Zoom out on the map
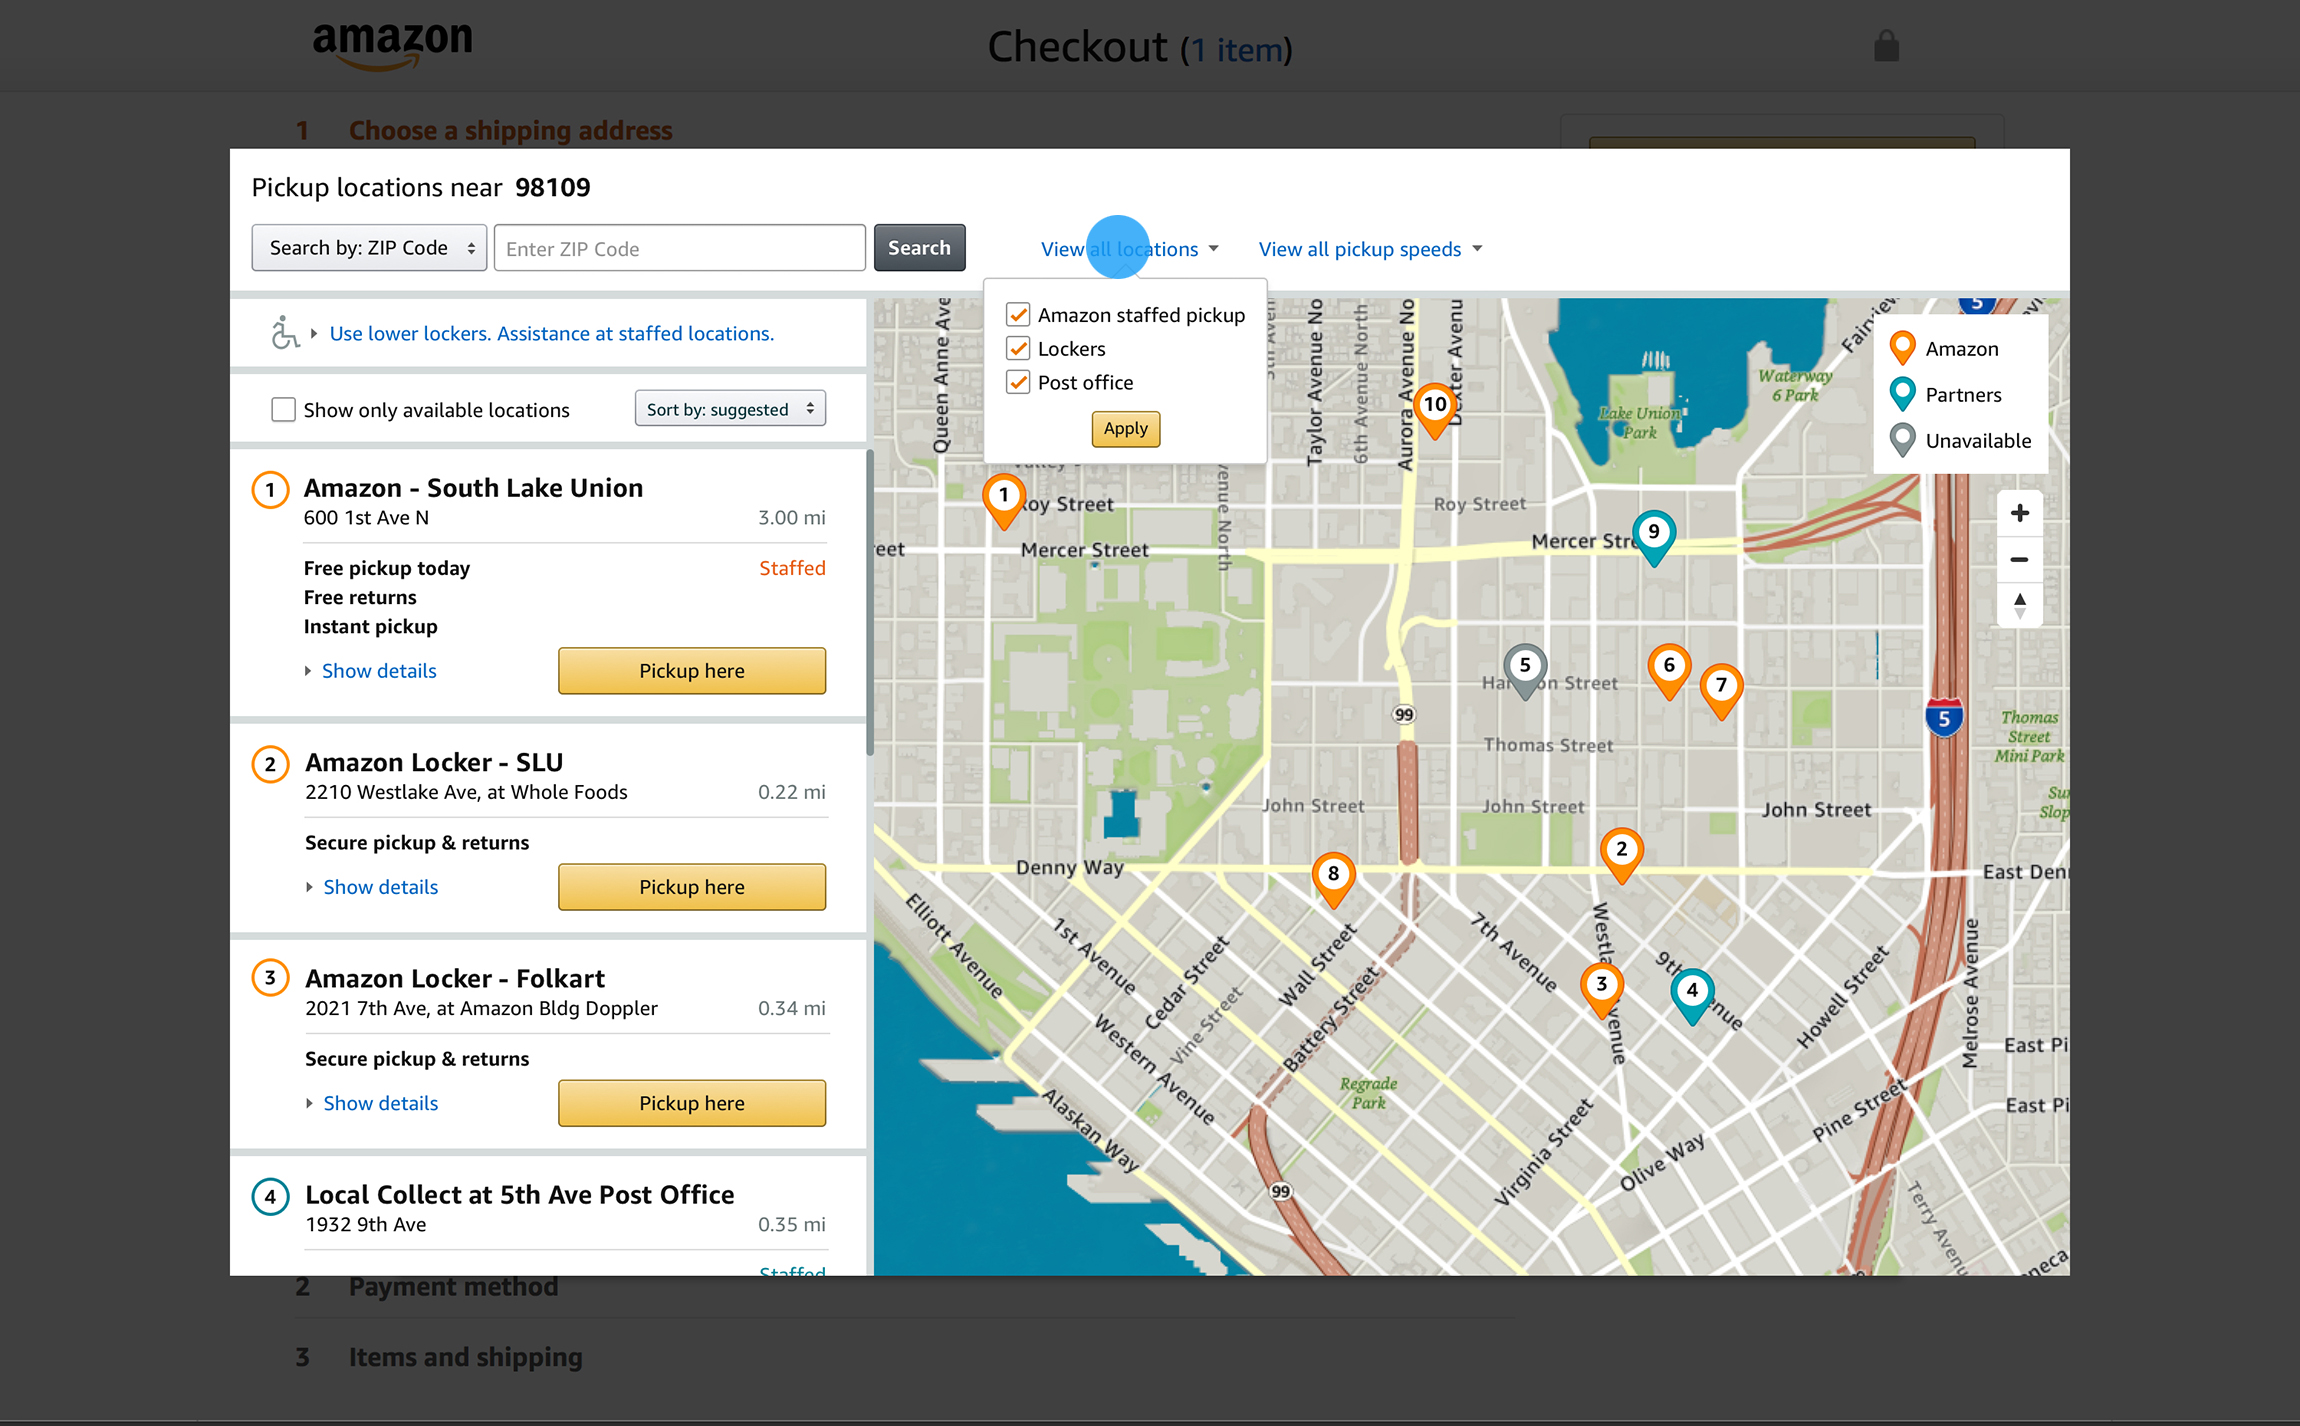Screen dimensions: 2300x1426 point(2019,560)
